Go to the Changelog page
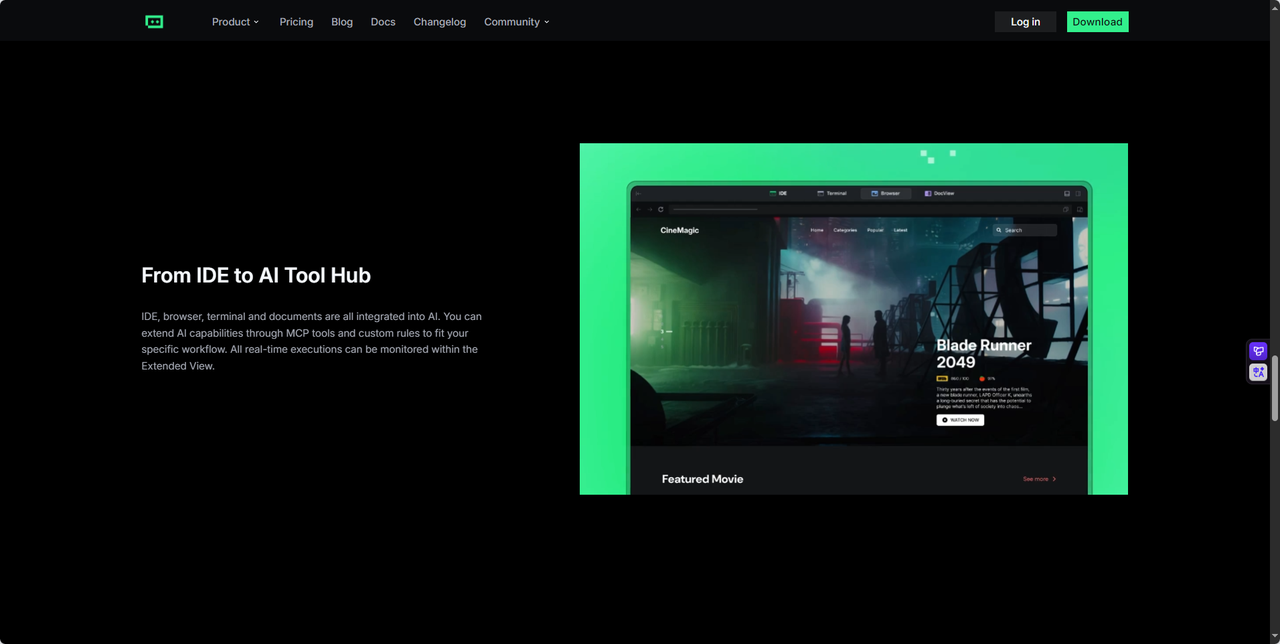Image resolution: width=1280 pixels, height=644 pixels. [439, 22]
